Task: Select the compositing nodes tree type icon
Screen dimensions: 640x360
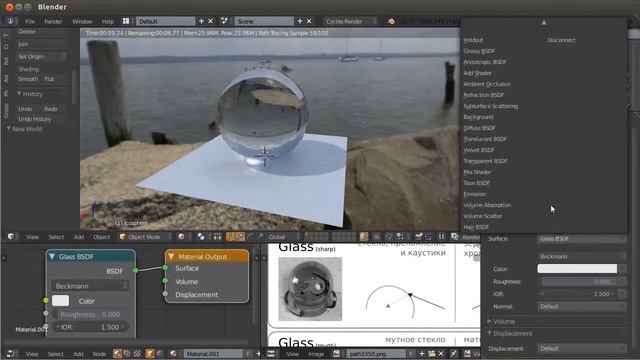Action: coord(127,353)
